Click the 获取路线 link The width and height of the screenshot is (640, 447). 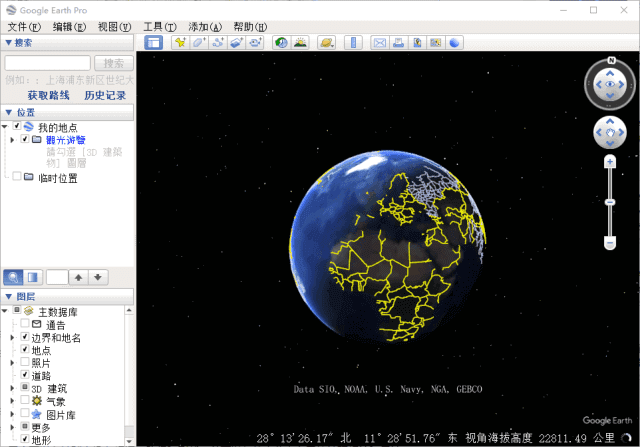(x=48, y=95)
